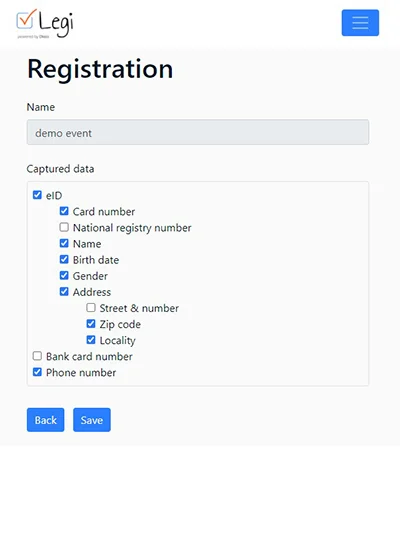Uncheck the Address checkbox
The image size is (400, 546).
tap(64, 291)
